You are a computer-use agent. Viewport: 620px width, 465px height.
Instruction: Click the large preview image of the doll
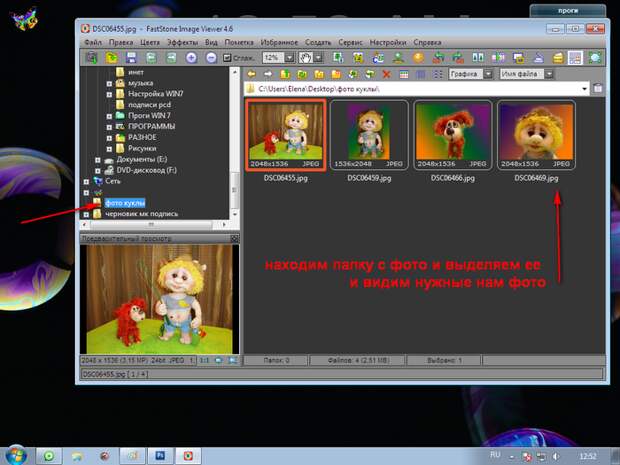(159, 299)
